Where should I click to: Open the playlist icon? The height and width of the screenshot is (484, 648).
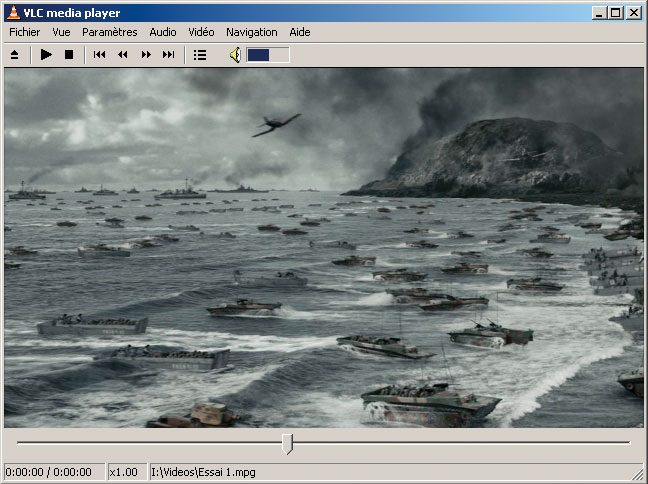(x=200, y=55)
